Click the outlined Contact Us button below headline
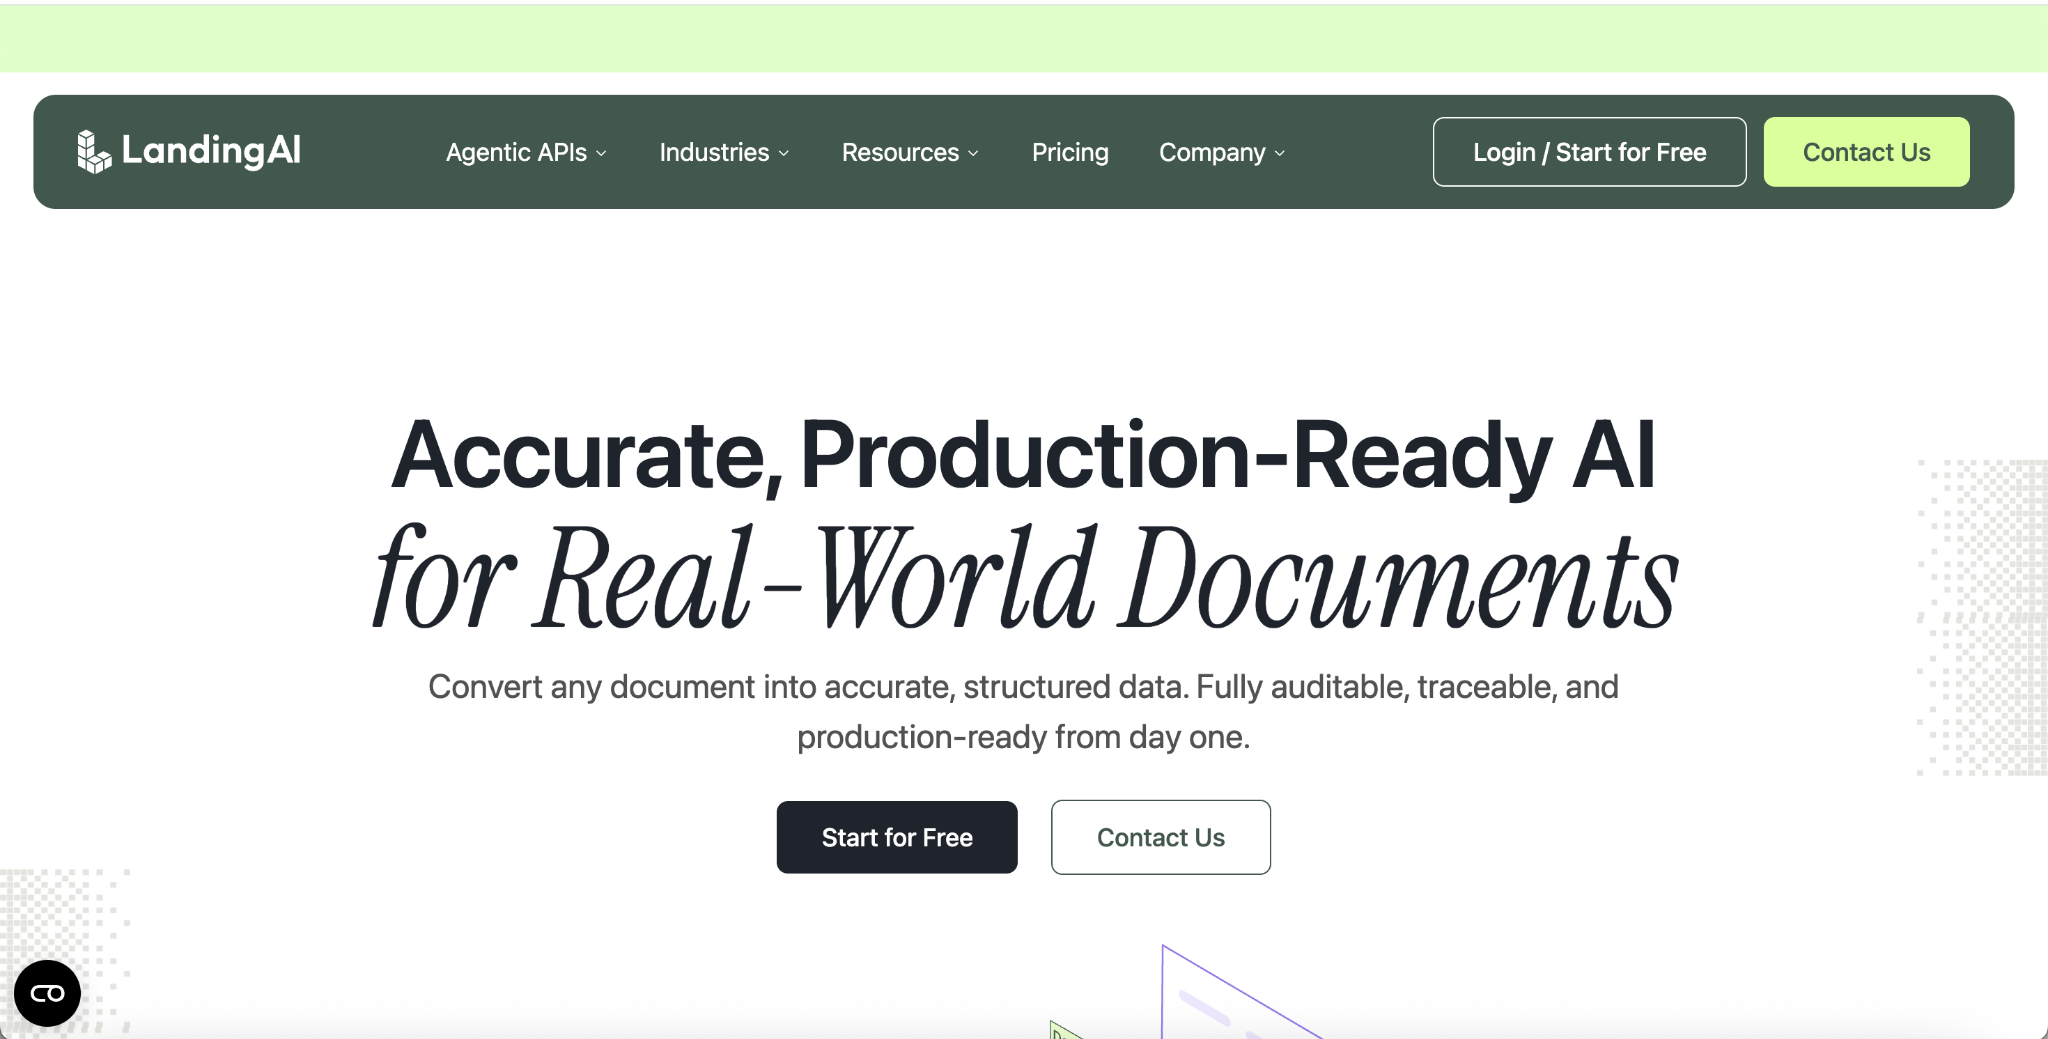 click(1160, 837)
